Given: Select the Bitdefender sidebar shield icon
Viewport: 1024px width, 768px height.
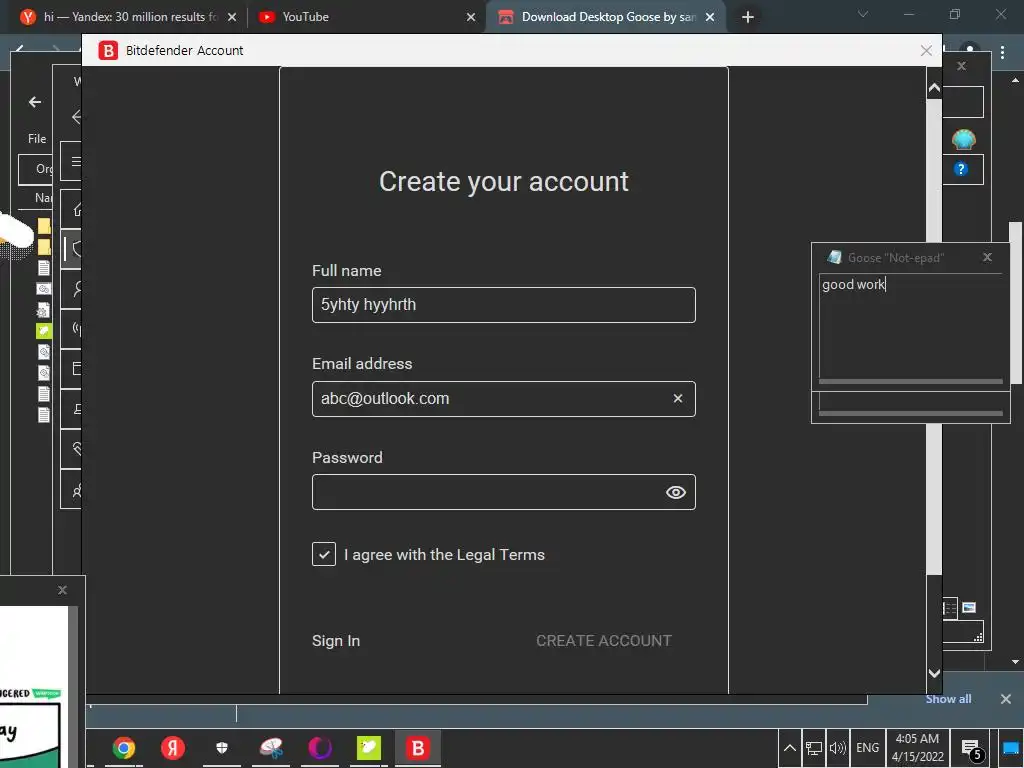Looking at the screenshot, I should pos(76,249).
